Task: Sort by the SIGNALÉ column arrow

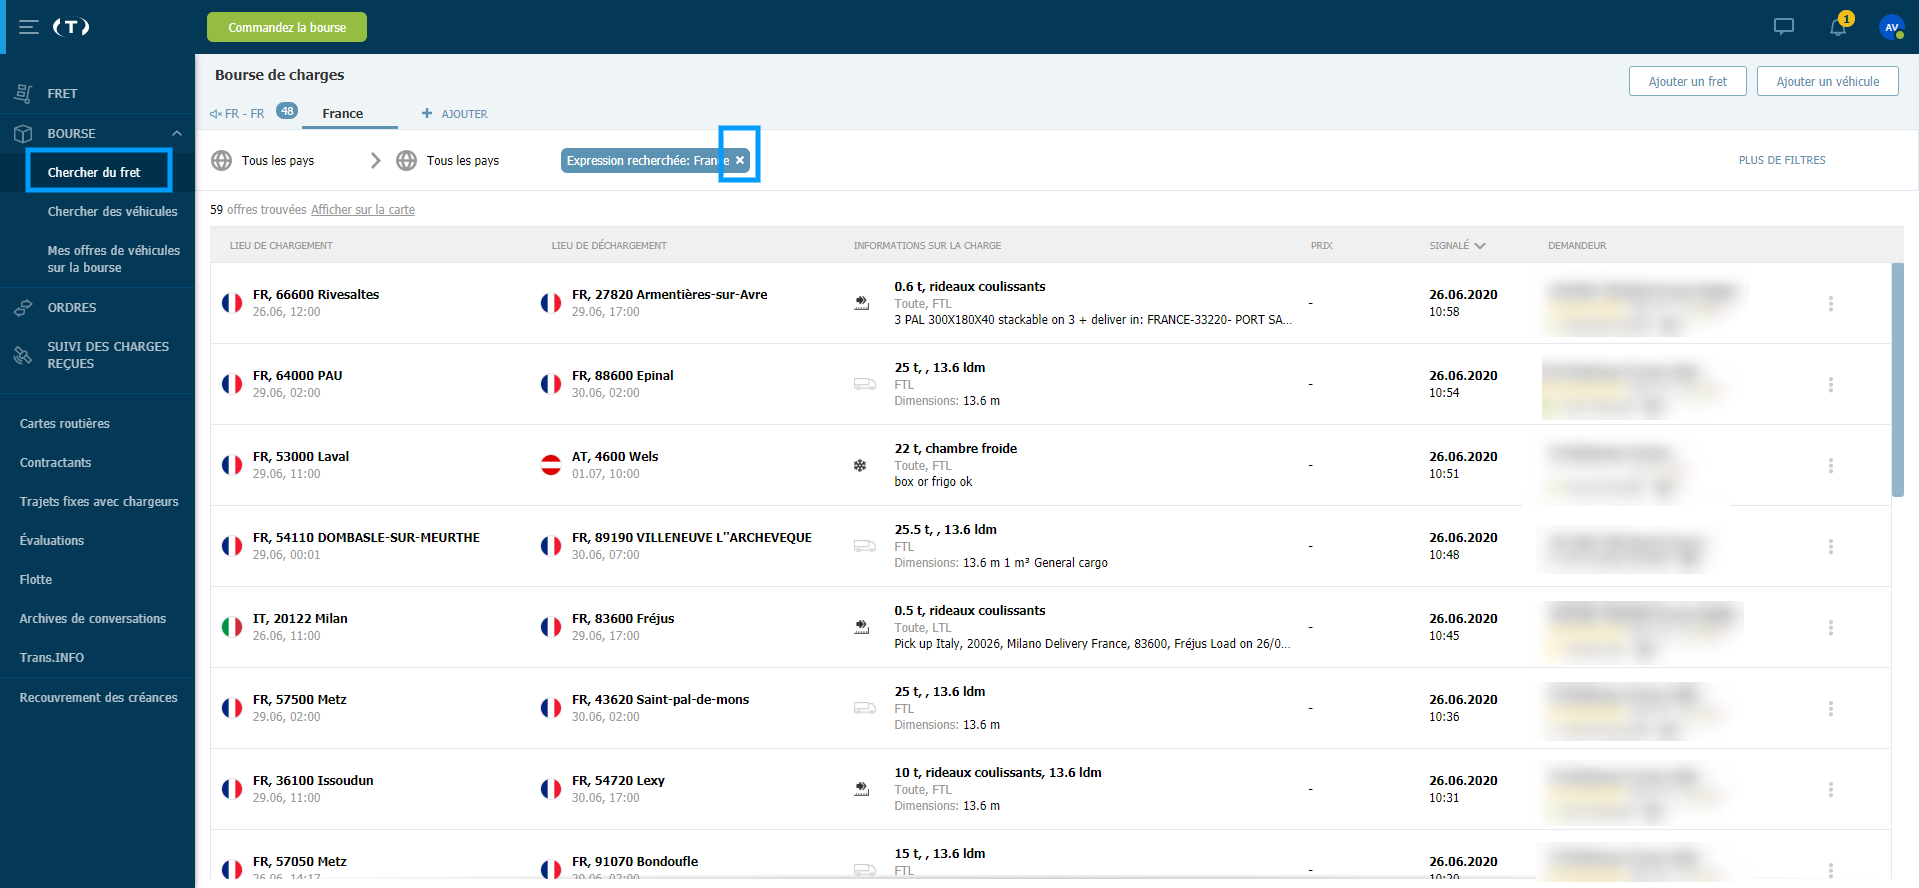Action: pyautogui.click(x=1480, y=245)
